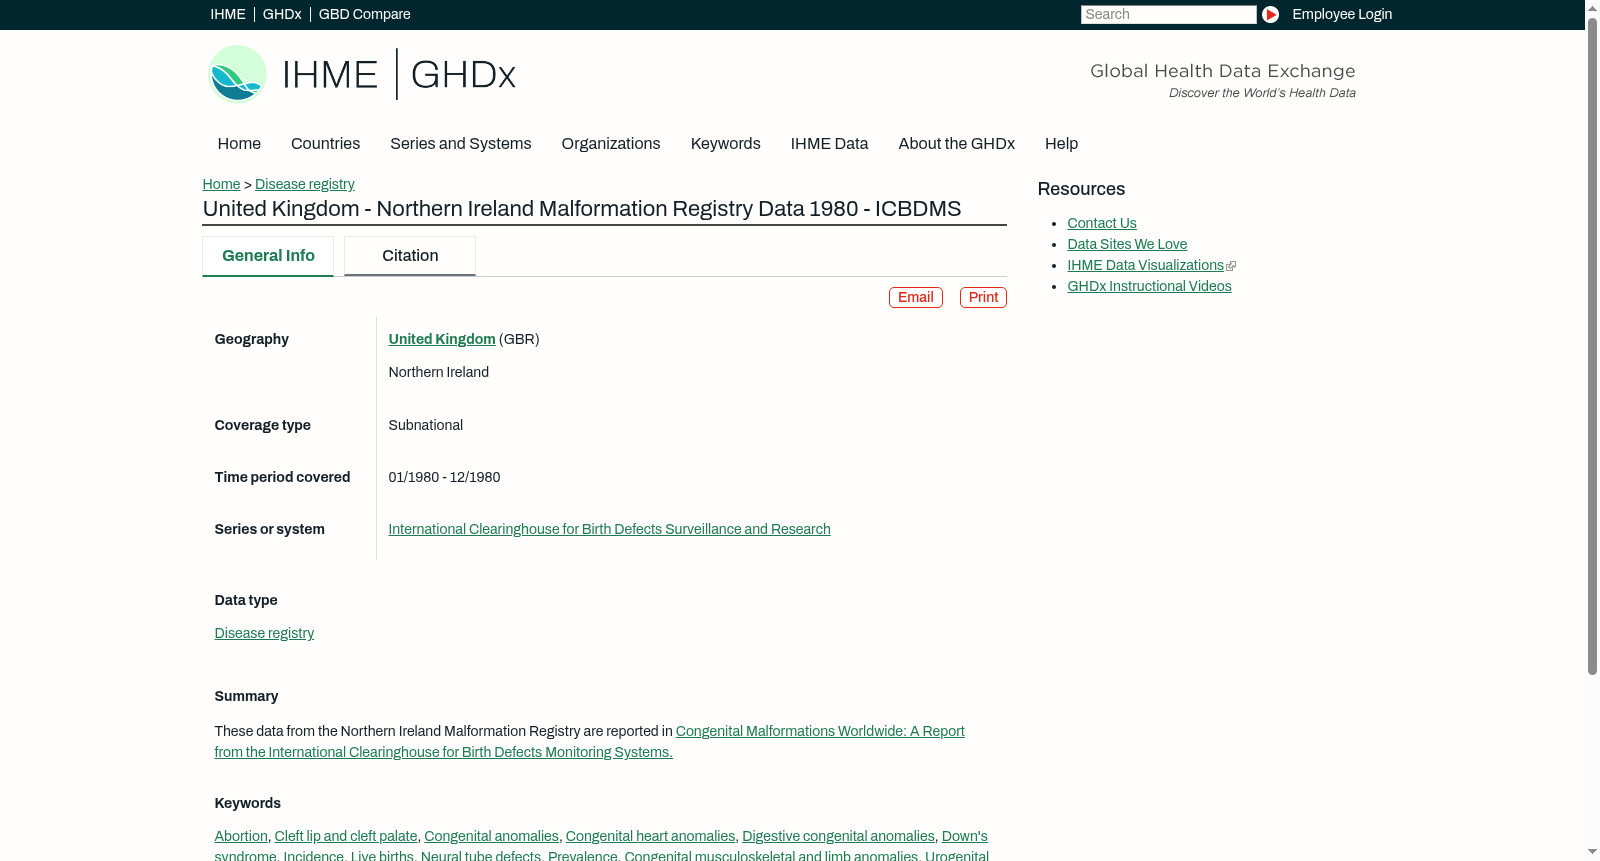
Task: Open Disease registry under Data type
Action: coord(264,633)
